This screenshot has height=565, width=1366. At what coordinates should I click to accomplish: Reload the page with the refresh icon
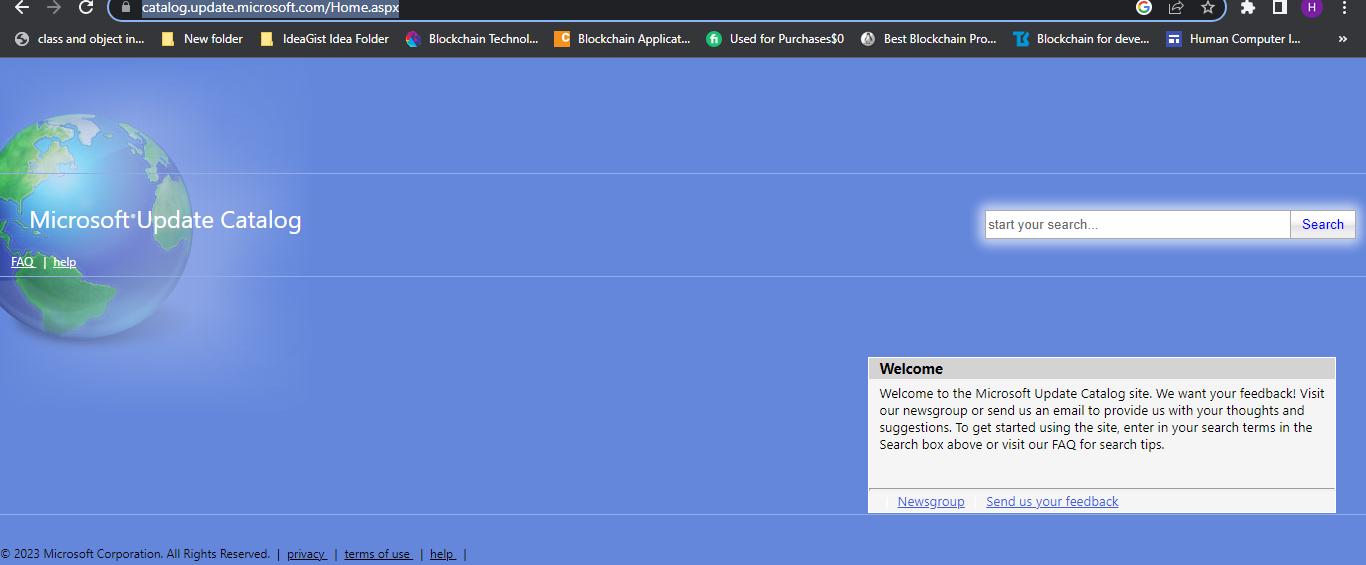point(86,8)
